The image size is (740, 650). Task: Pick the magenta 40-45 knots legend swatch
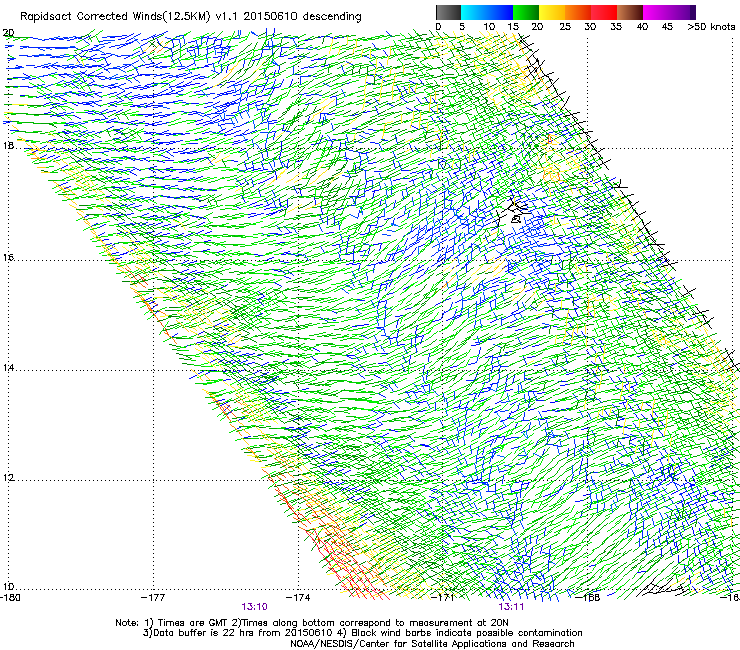(x=656, y=12)
